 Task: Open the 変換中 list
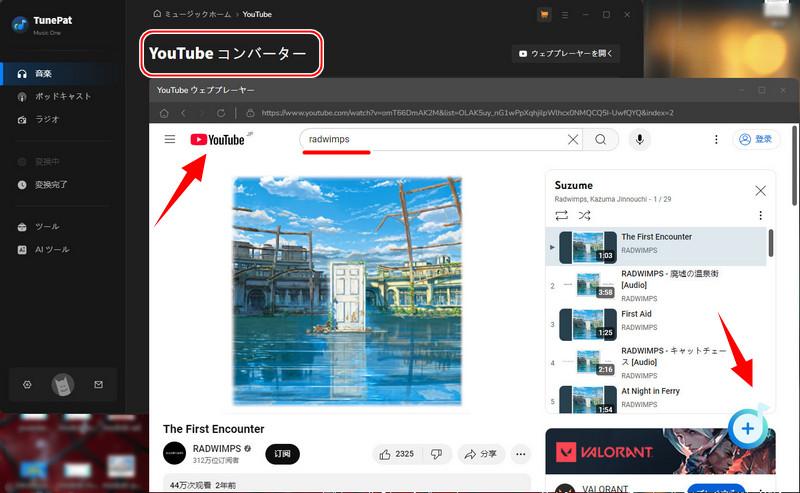click(61, 162)
